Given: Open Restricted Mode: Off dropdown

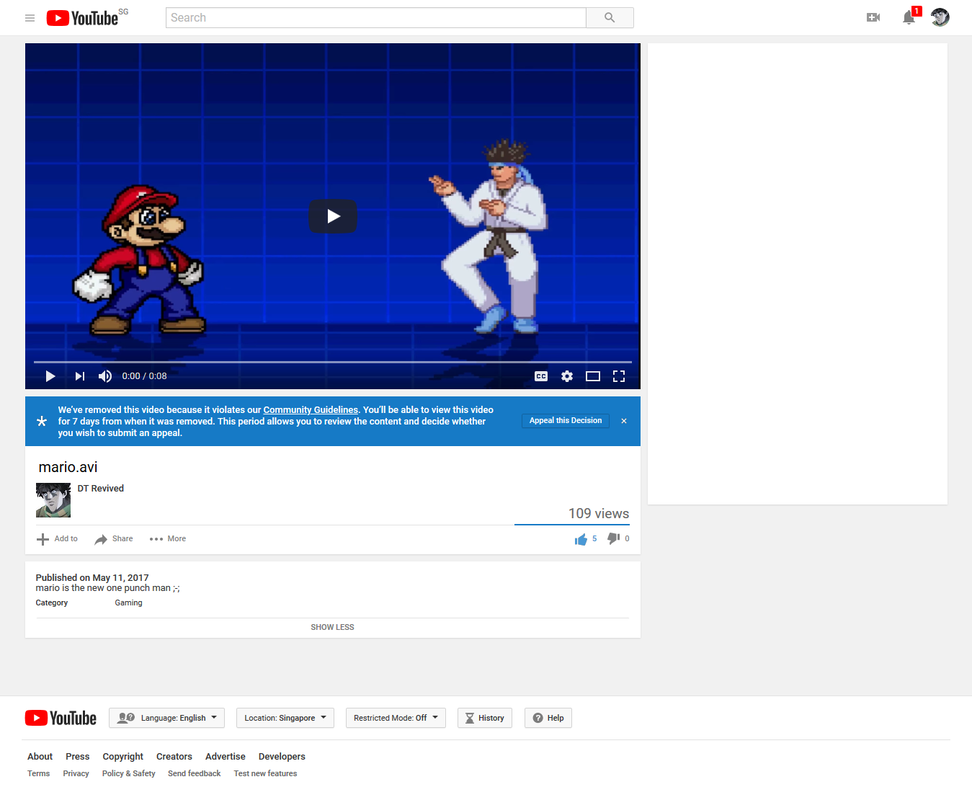Looking at the screenshot, I should tap(395, 718).
